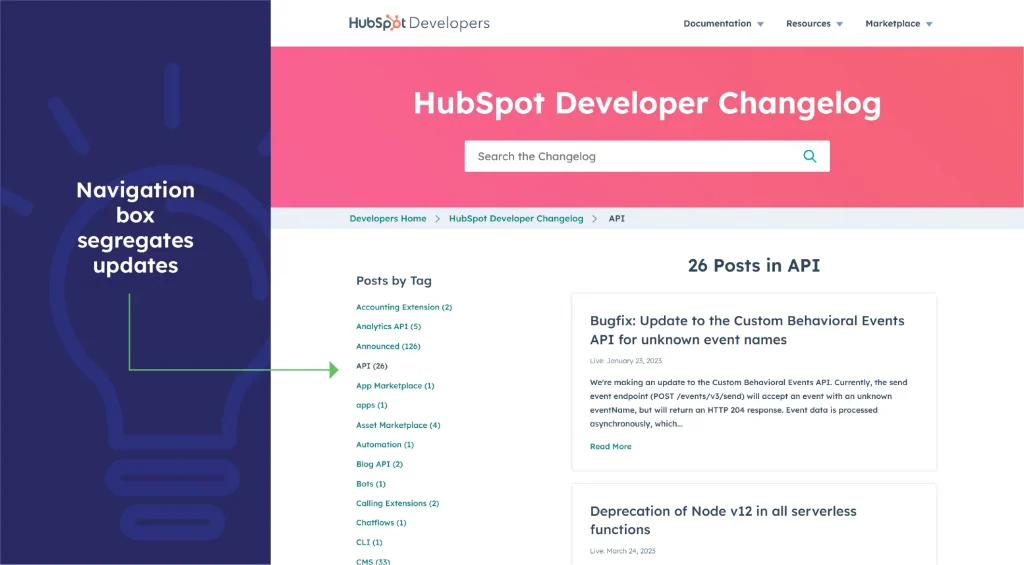The width and height of the screenshot is (1024, 565).
Task: Click the HubSpot Developer Changelog title
Action: (647, 103)
